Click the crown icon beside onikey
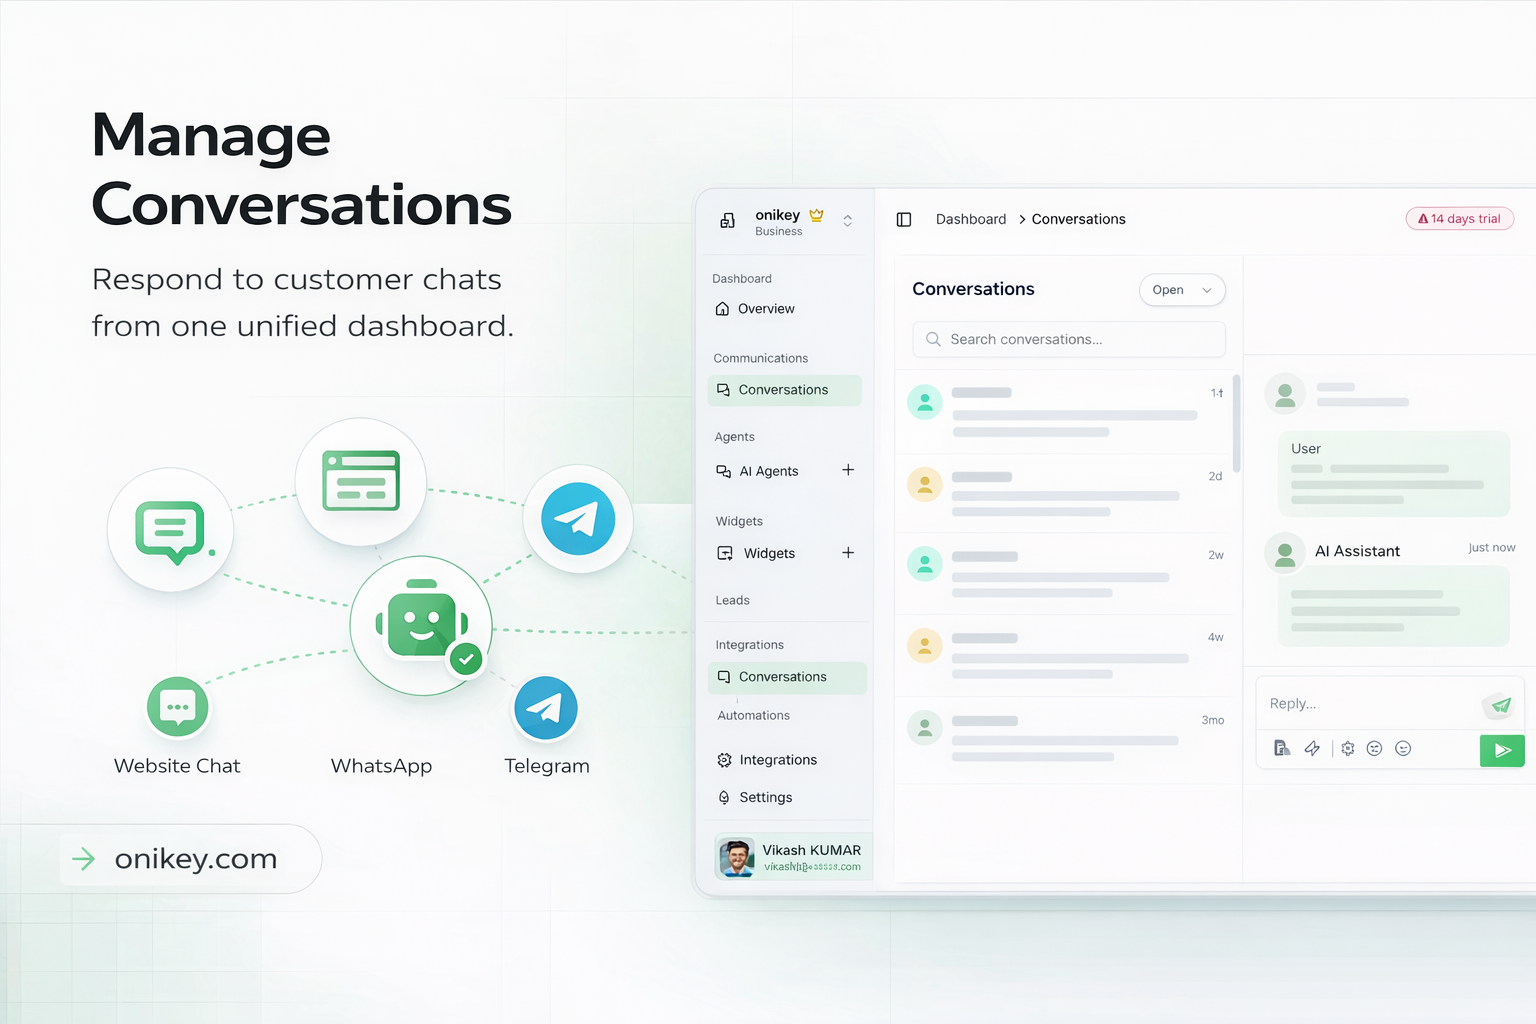 coord(816,215)
